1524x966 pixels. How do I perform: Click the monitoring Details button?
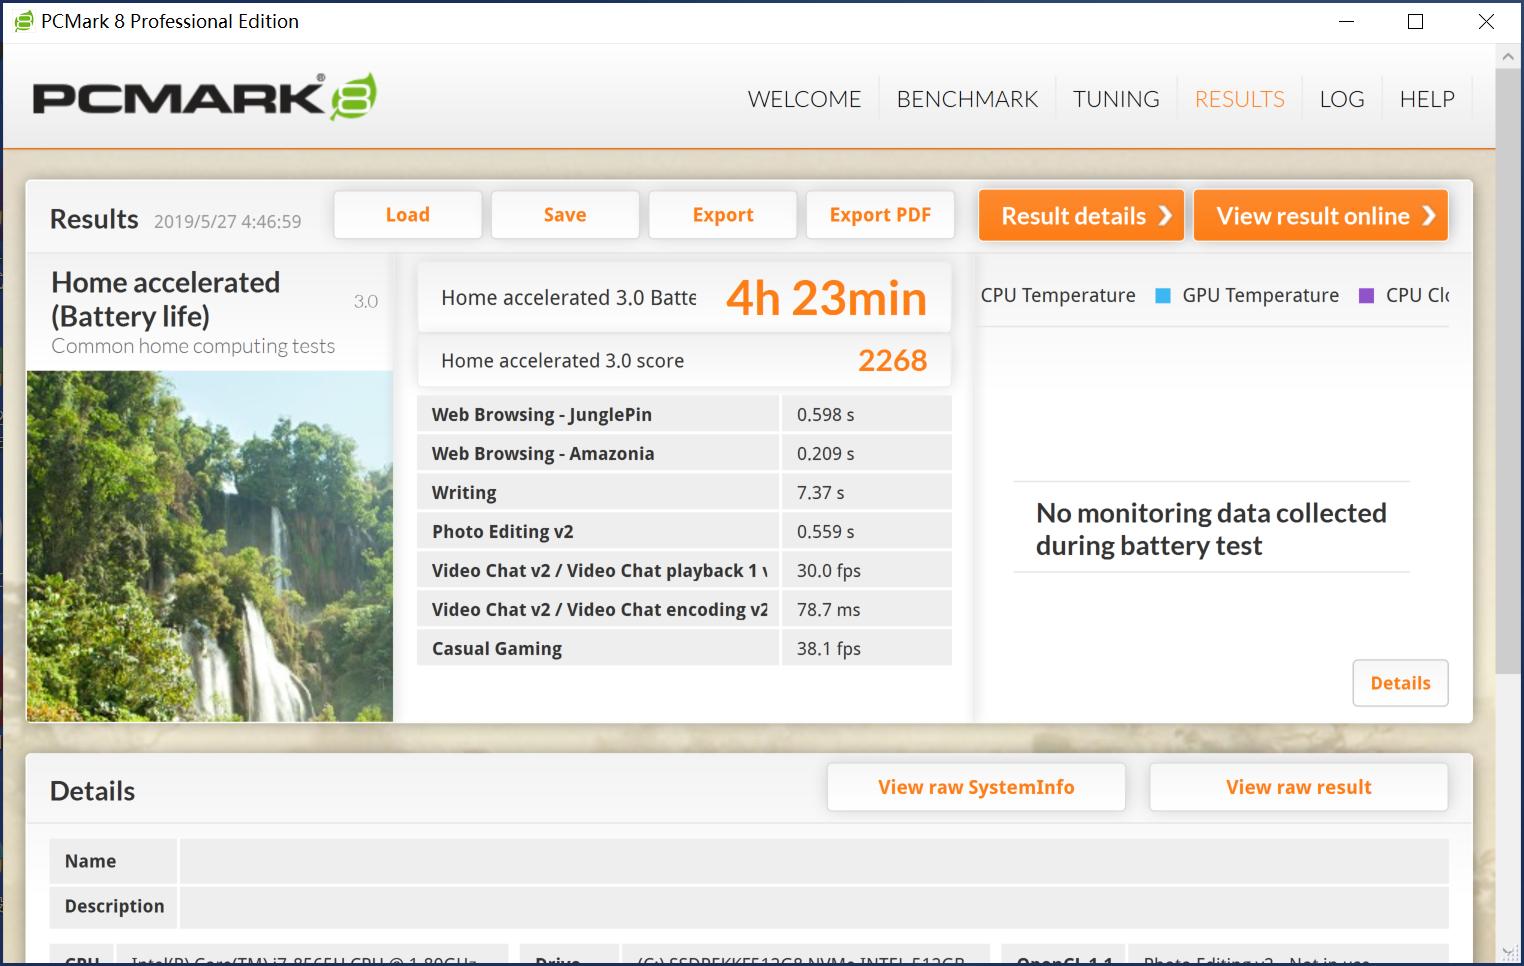click(1400, 683)
